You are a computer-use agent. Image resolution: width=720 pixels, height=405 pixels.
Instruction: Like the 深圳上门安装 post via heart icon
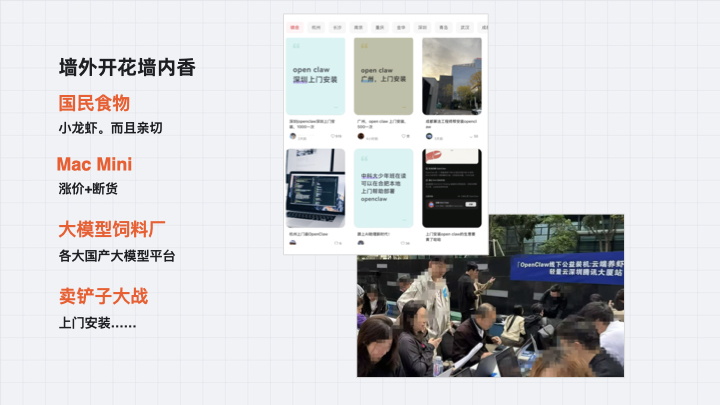tap(335, 136)
